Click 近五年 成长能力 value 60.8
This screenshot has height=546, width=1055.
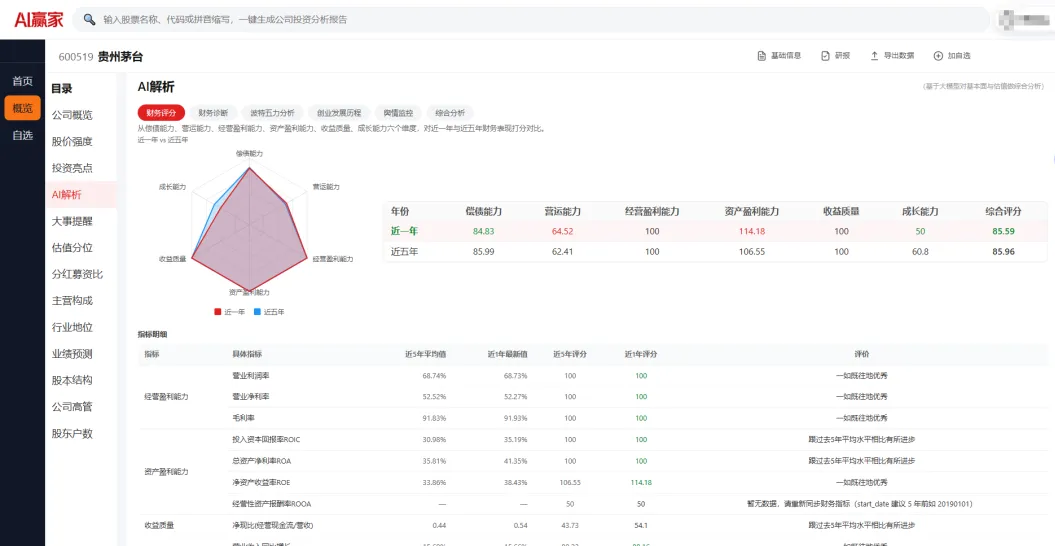pyautogui.click(x=920, y=252)
